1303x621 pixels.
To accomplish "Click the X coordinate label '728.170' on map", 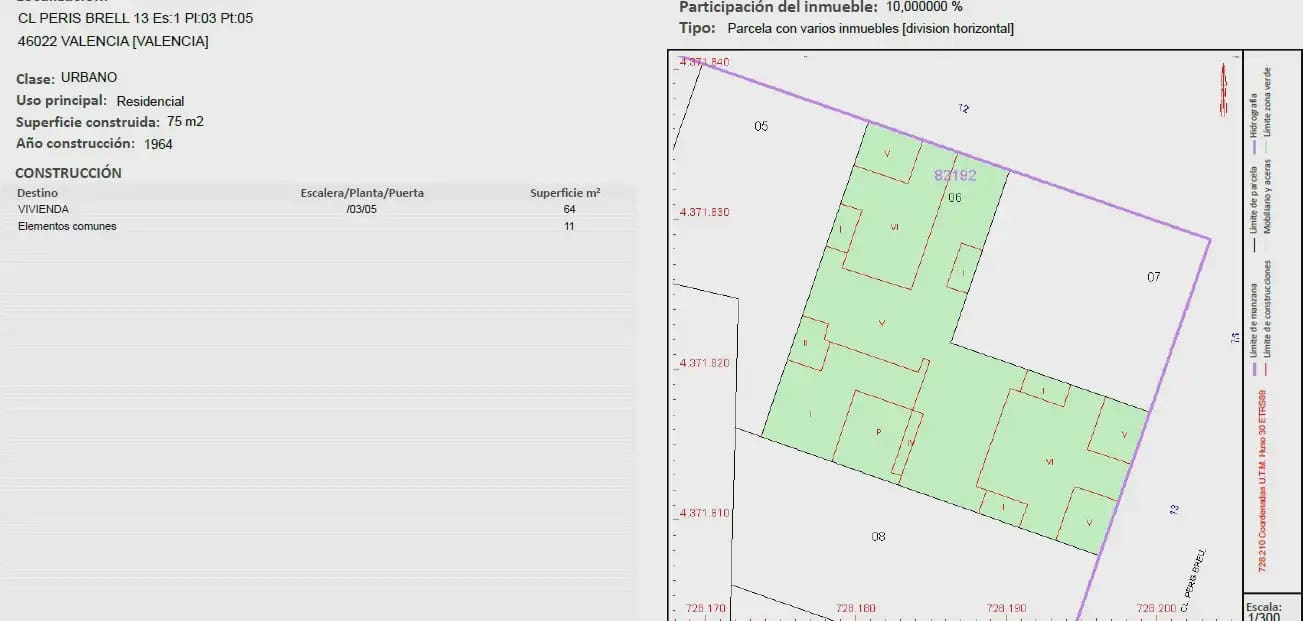I will 706,608.
